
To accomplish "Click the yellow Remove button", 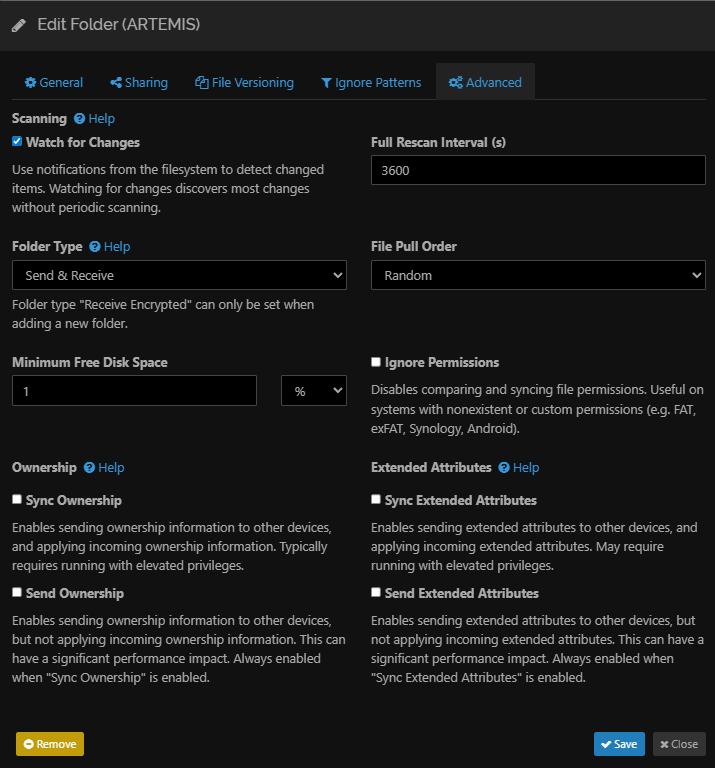I will (x=50, y=744).
